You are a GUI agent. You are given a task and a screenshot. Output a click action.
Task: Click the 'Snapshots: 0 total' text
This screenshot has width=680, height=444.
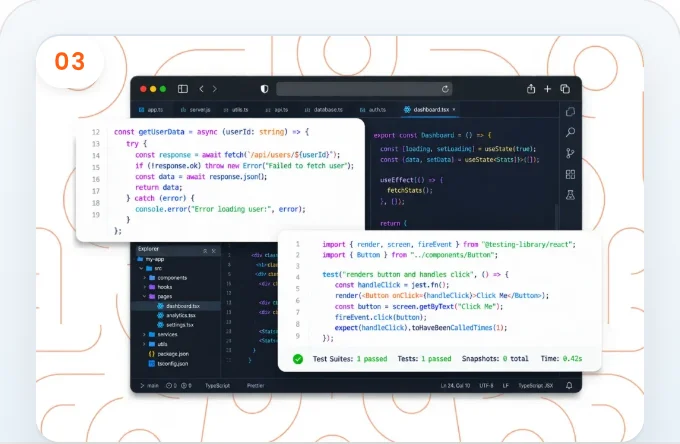pyautogui.click(x=495, y=359)
